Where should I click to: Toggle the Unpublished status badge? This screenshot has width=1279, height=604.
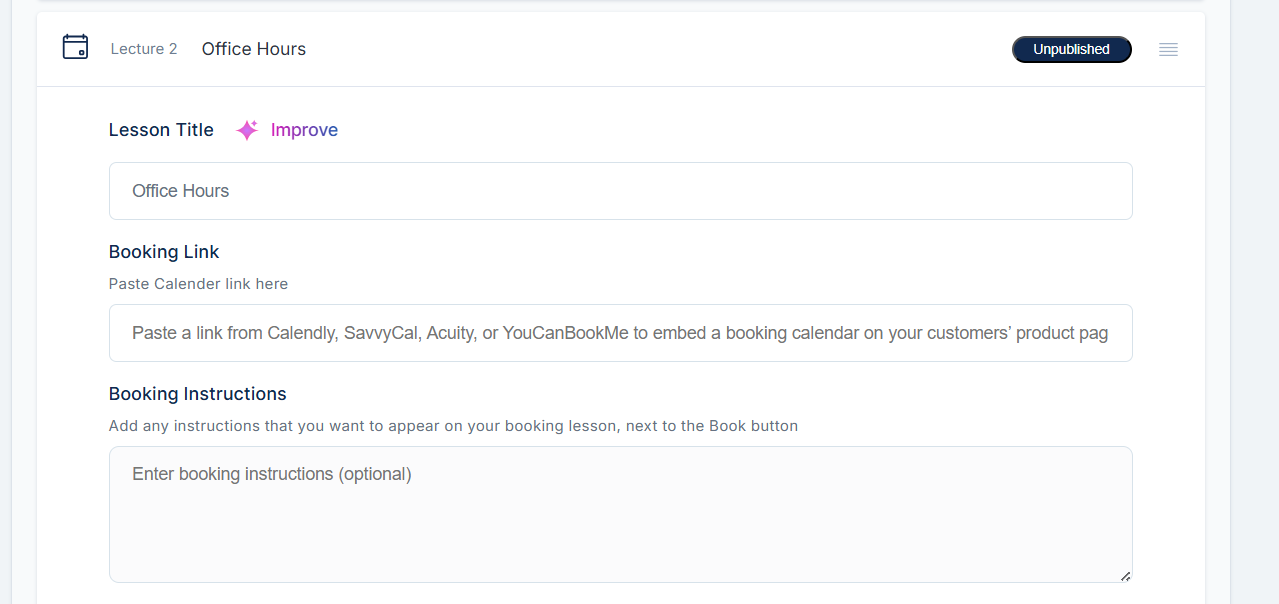coord(1071,49)
